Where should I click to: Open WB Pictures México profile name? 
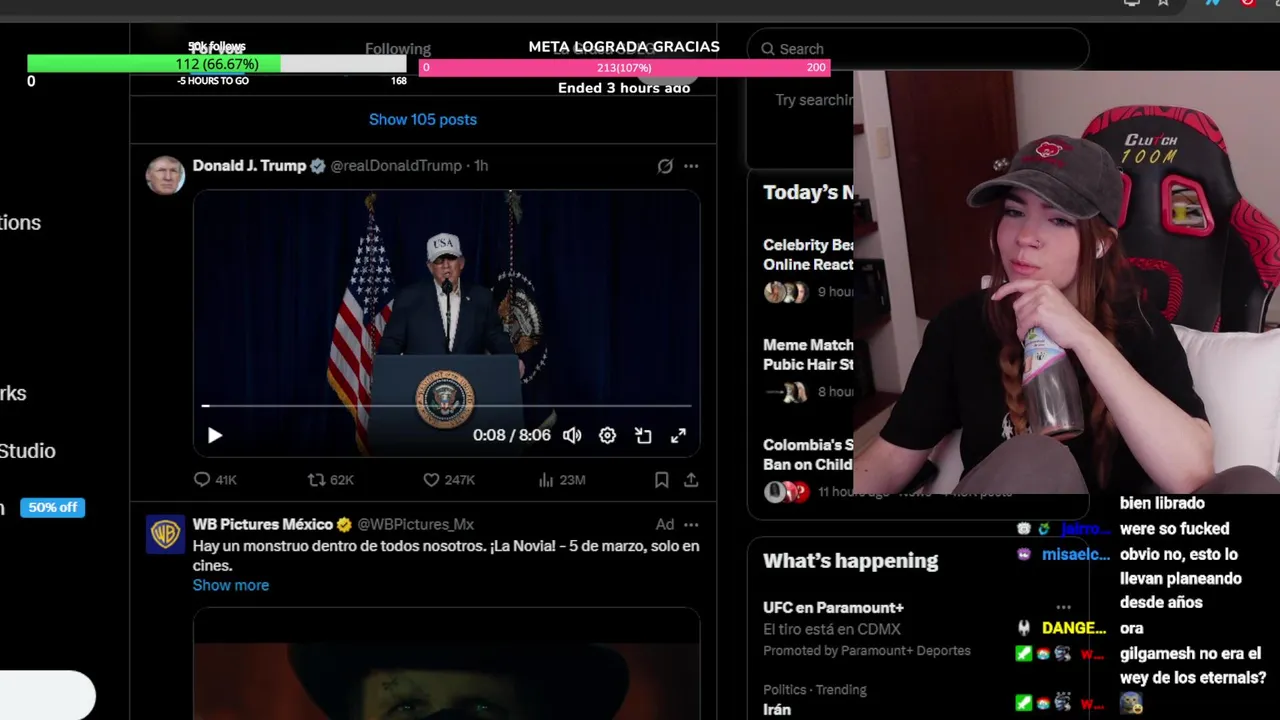pyautogui.click(x=263, y=524)
